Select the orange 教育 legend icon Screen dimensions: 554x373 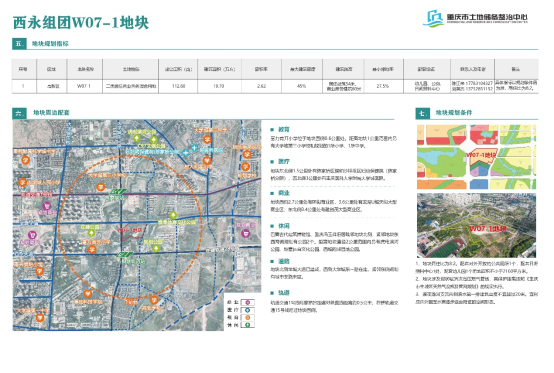248,317
